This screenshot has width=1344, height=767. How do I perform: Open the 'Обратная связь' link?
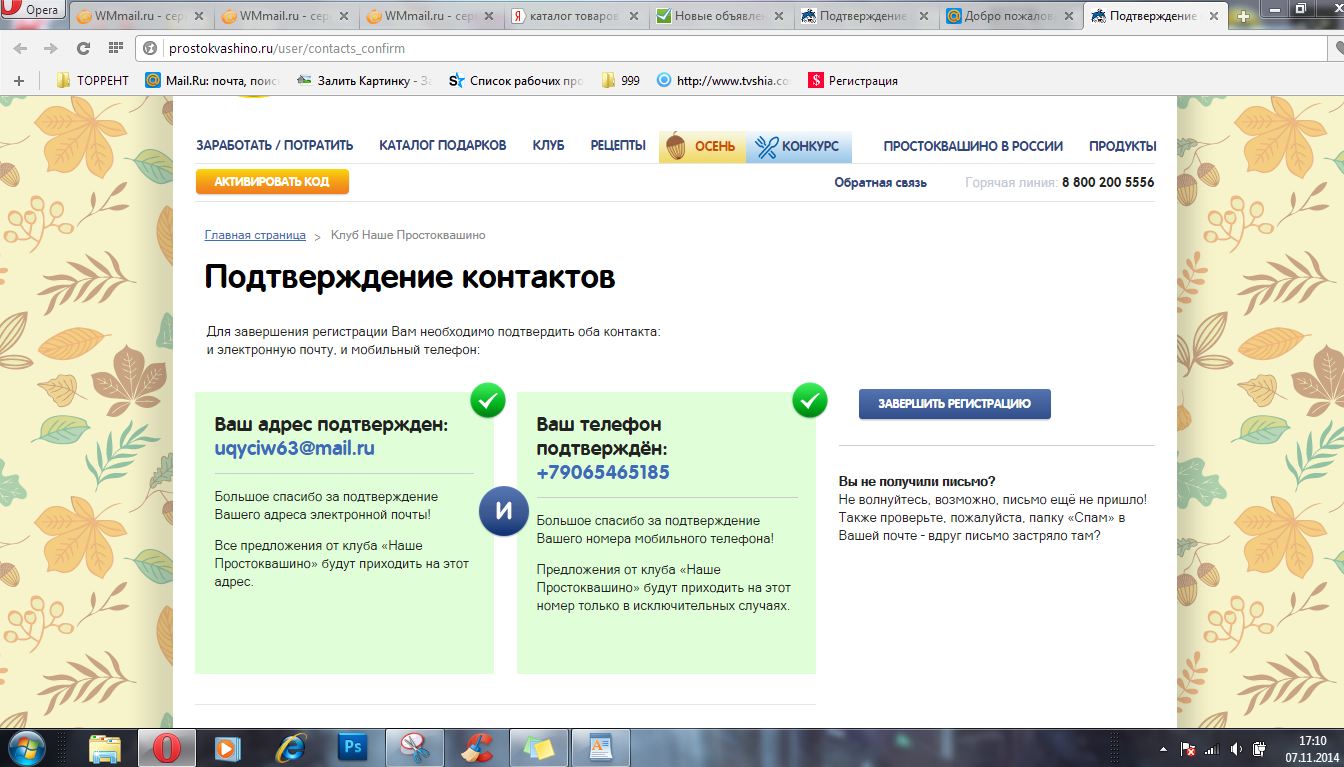[881, 182]
